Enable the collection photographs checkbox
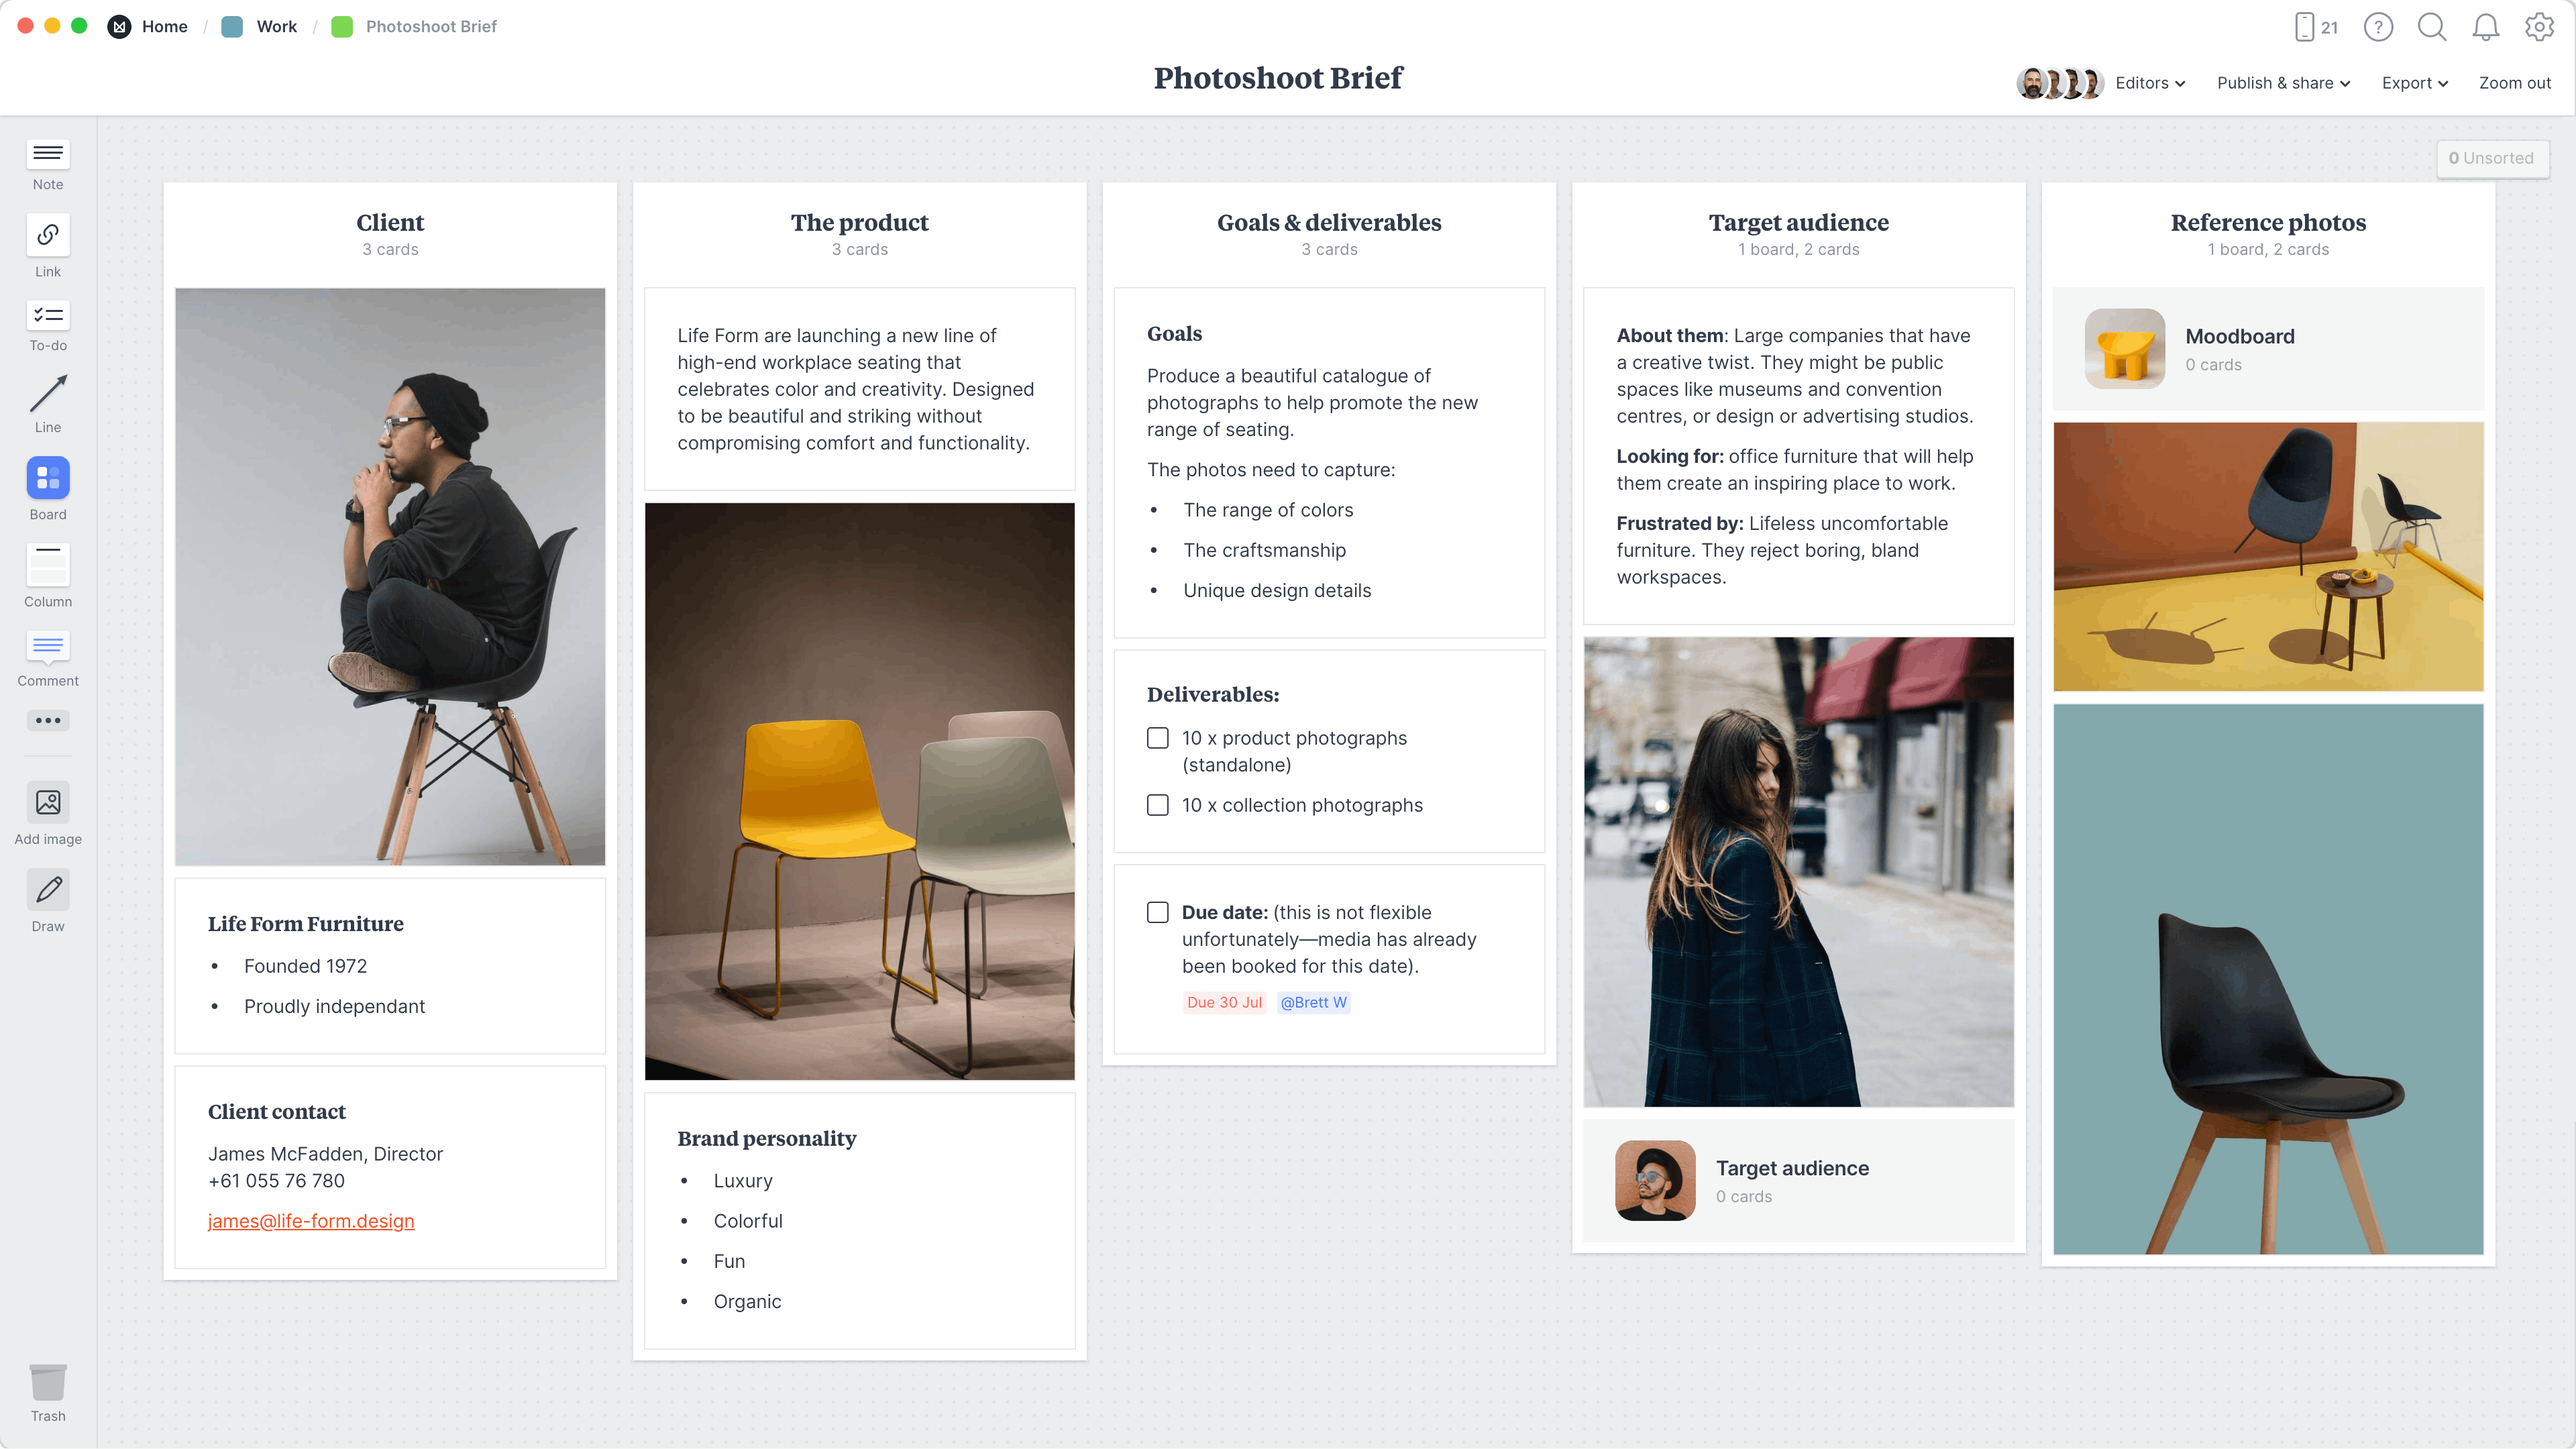The width and height of the screenshot is (2576, 1449). (1157, 805)
